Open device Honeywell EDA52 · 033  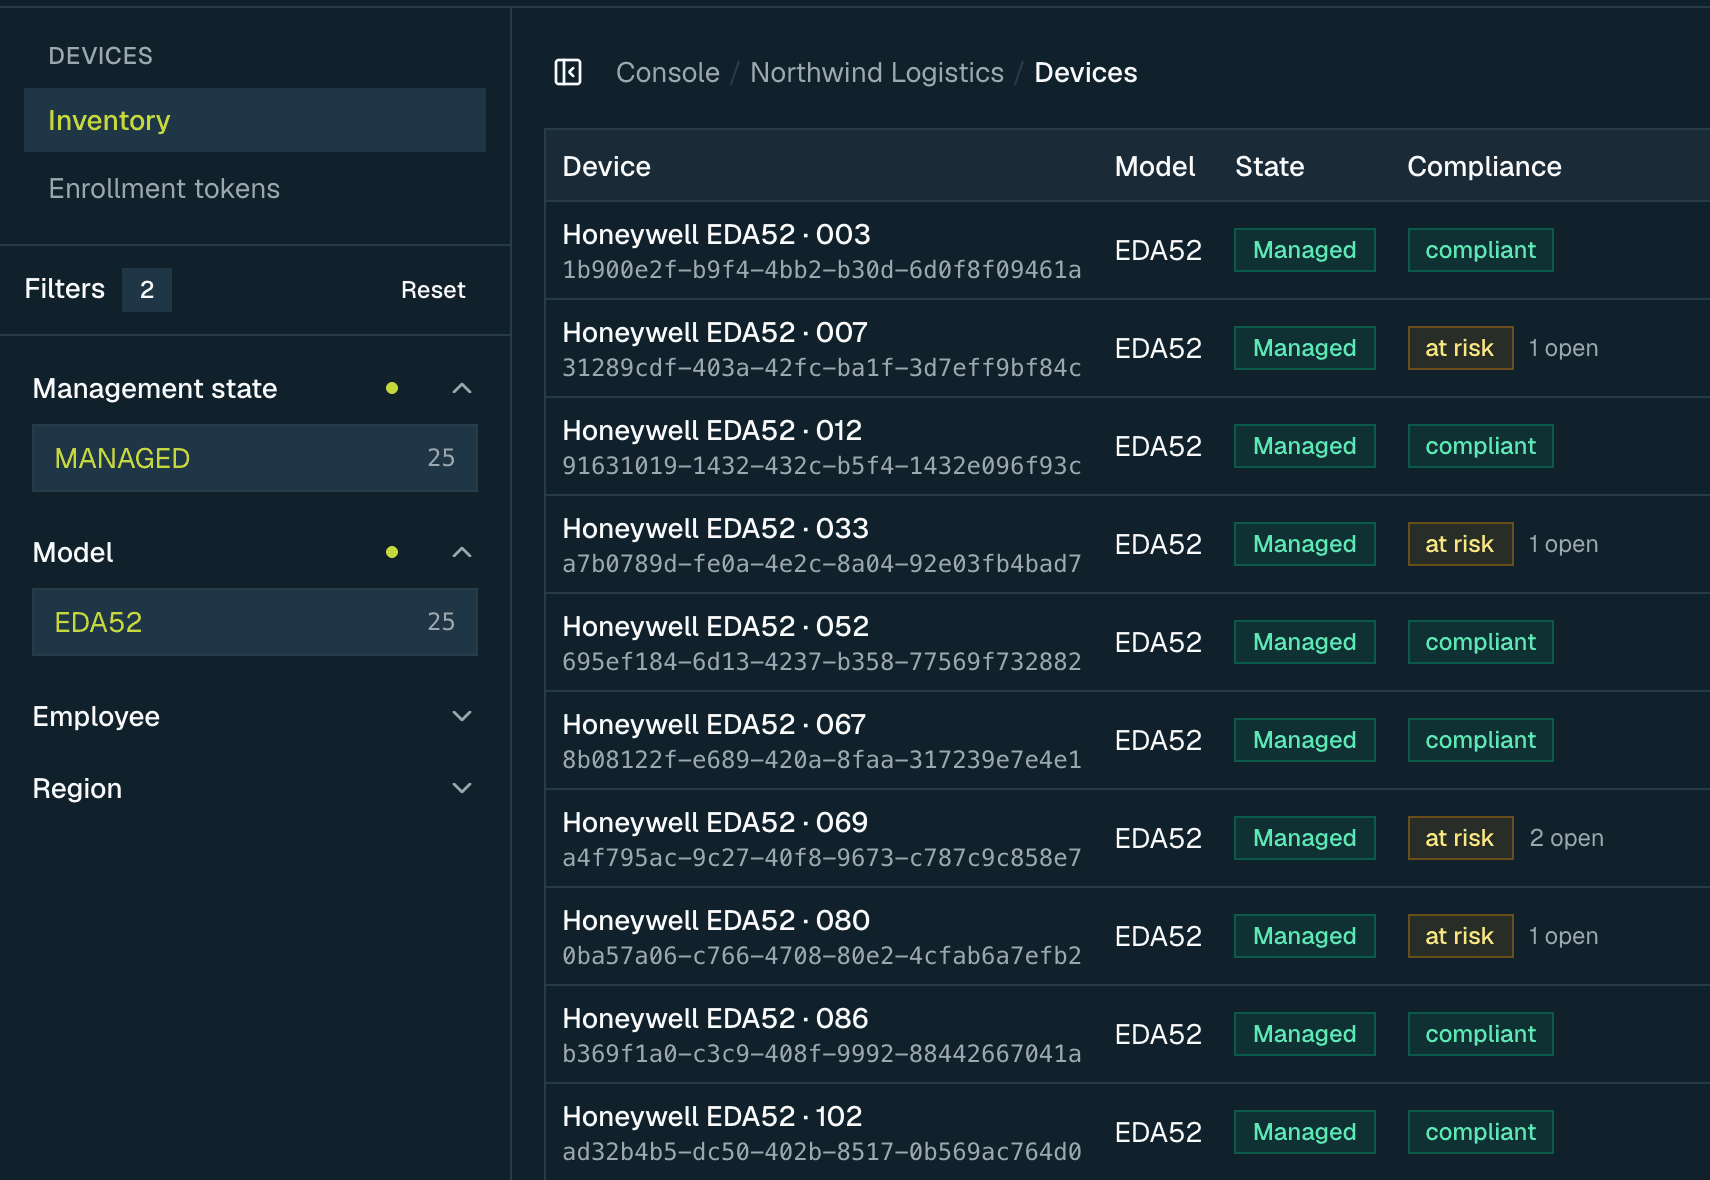[715, 528]
